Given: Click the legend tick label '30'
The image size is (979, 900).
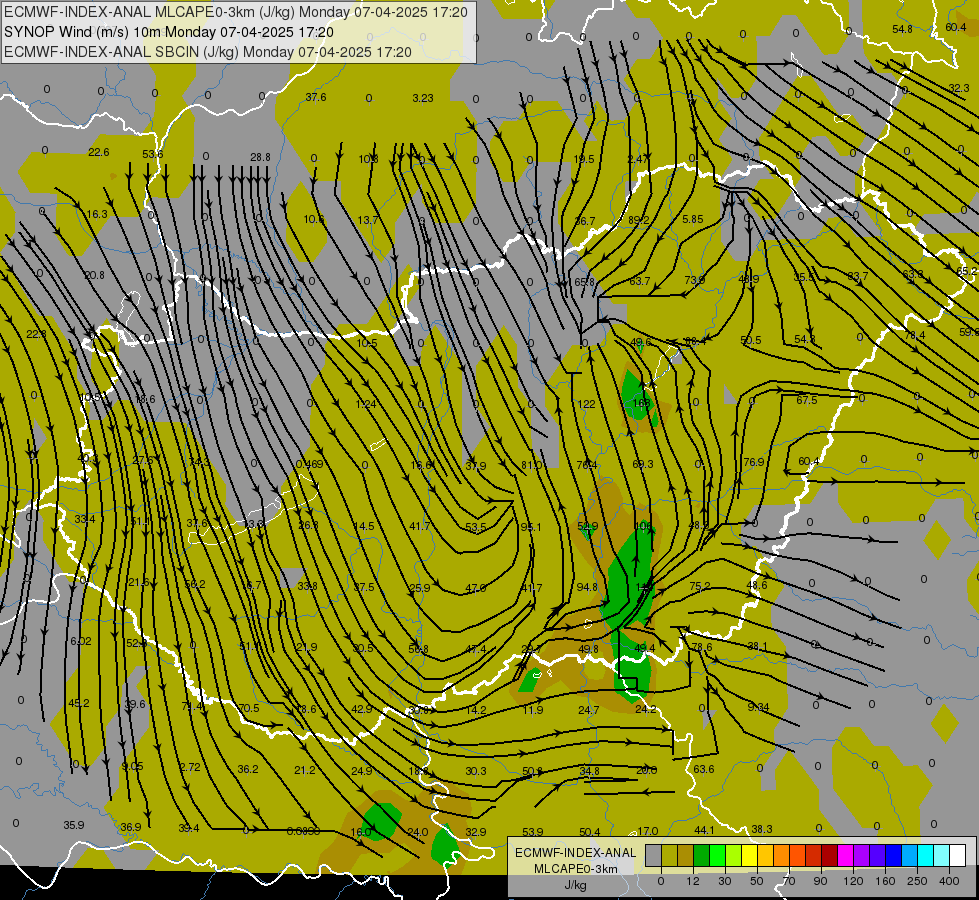Looking at the screenshot, I should [725, 881].
